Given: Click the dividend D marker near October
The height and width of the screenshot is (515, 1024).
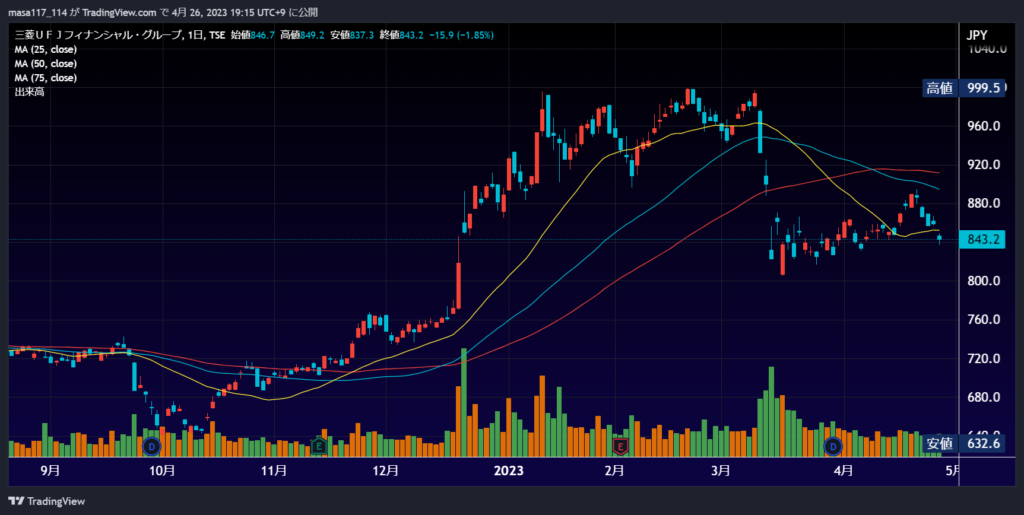Looking at the screenshot, I should 152,446.
